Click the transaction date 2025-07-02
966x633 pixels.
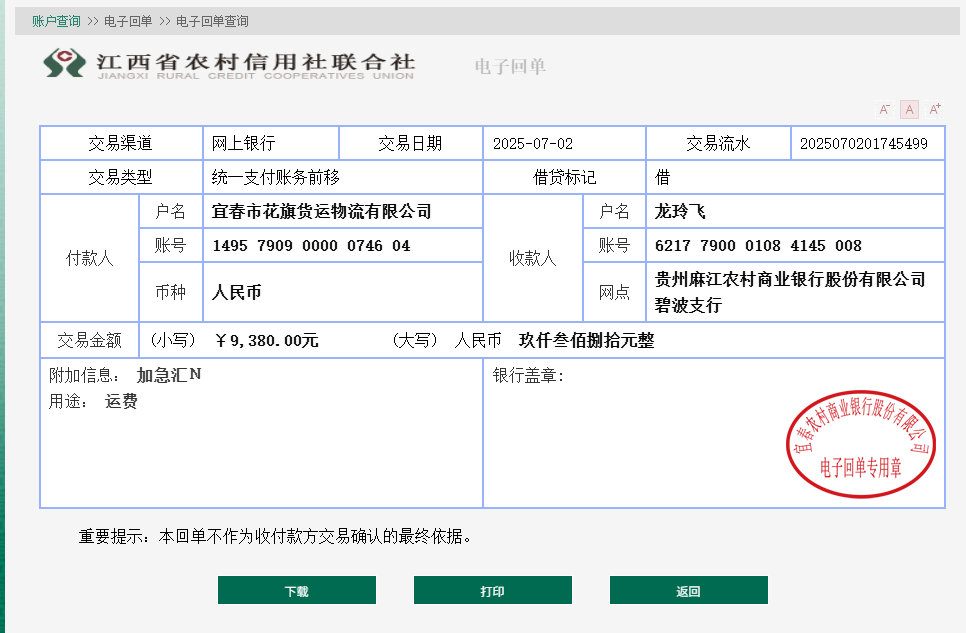[x=533, y=144]
